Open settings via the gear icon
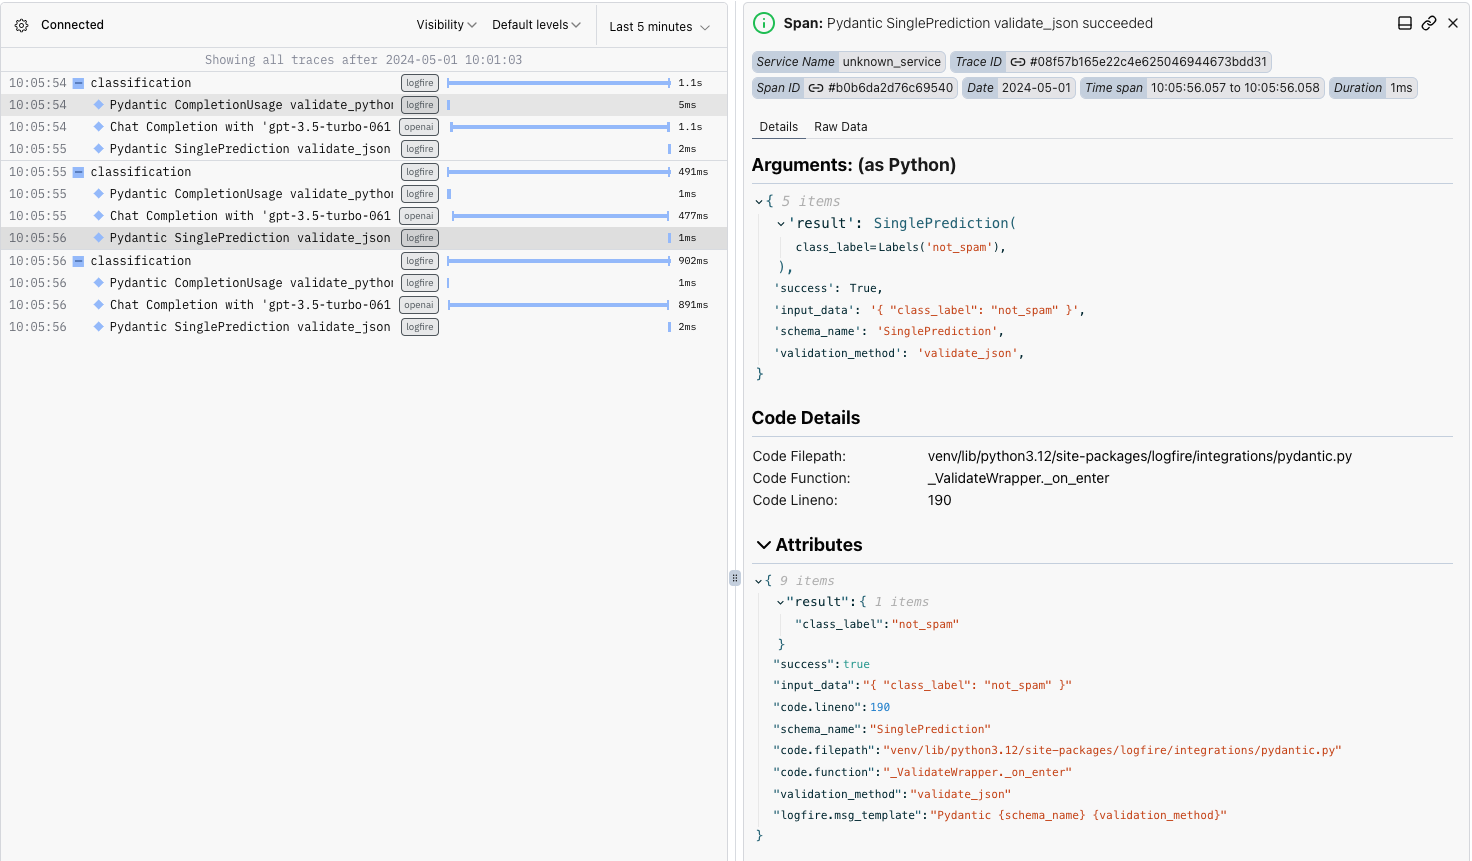This screenshot has height=861, width=1472. [21, 25]
